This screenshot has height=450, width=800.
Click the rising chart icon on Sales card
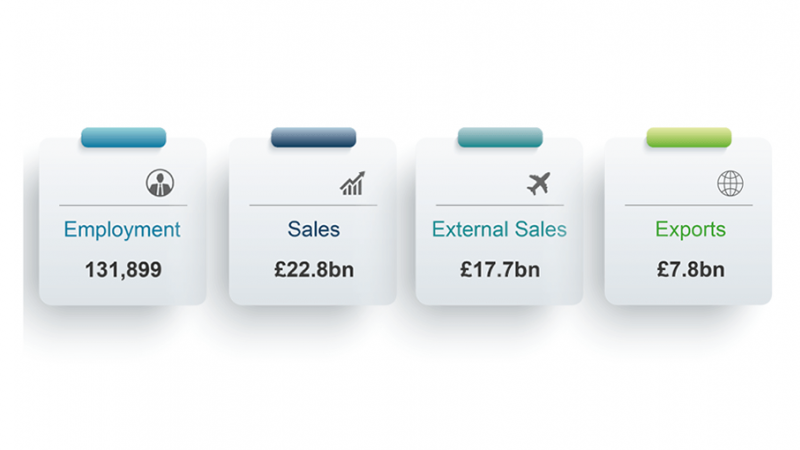point(352,184)
